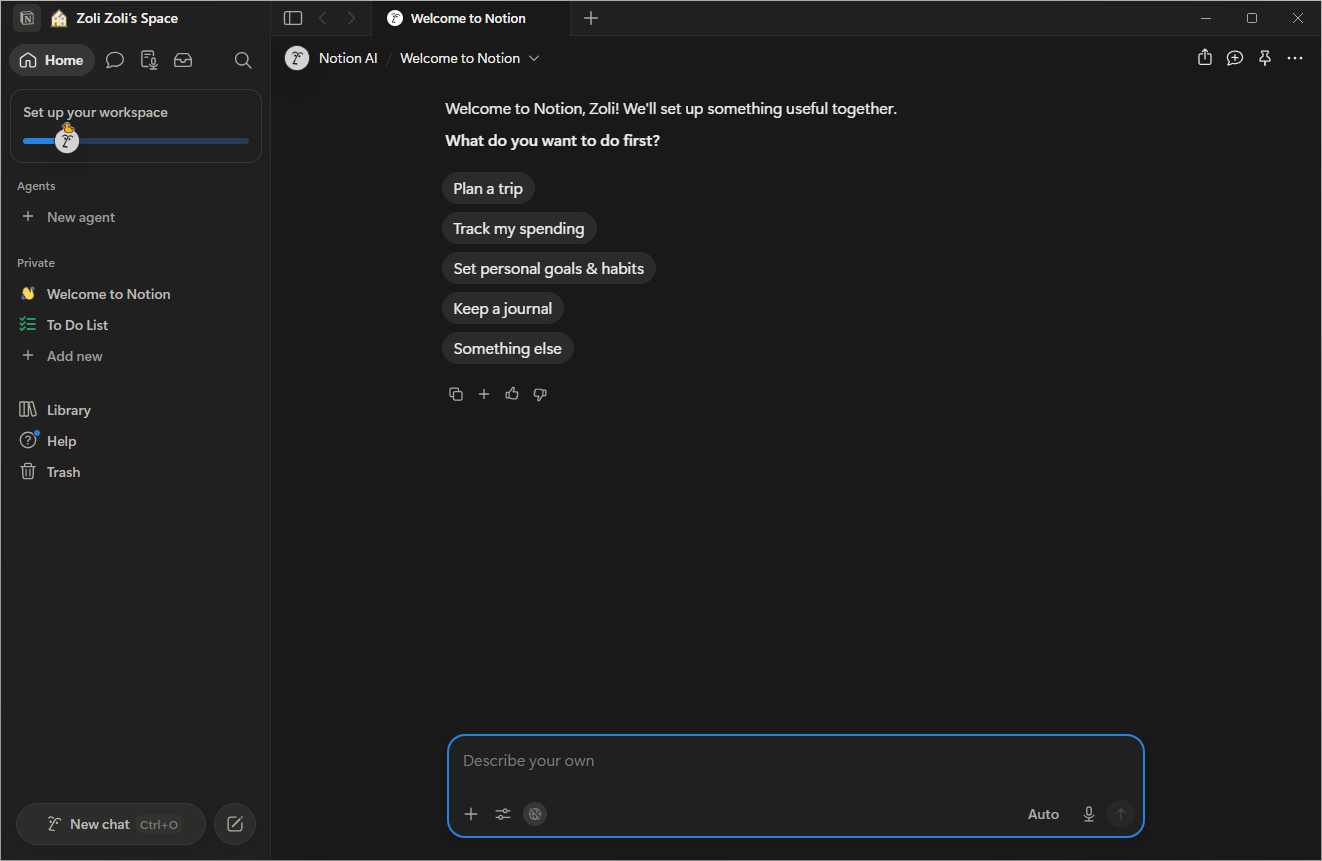1322x861 pixels.
Task: Copy the response with the copy icon
Action: (456, 394)
